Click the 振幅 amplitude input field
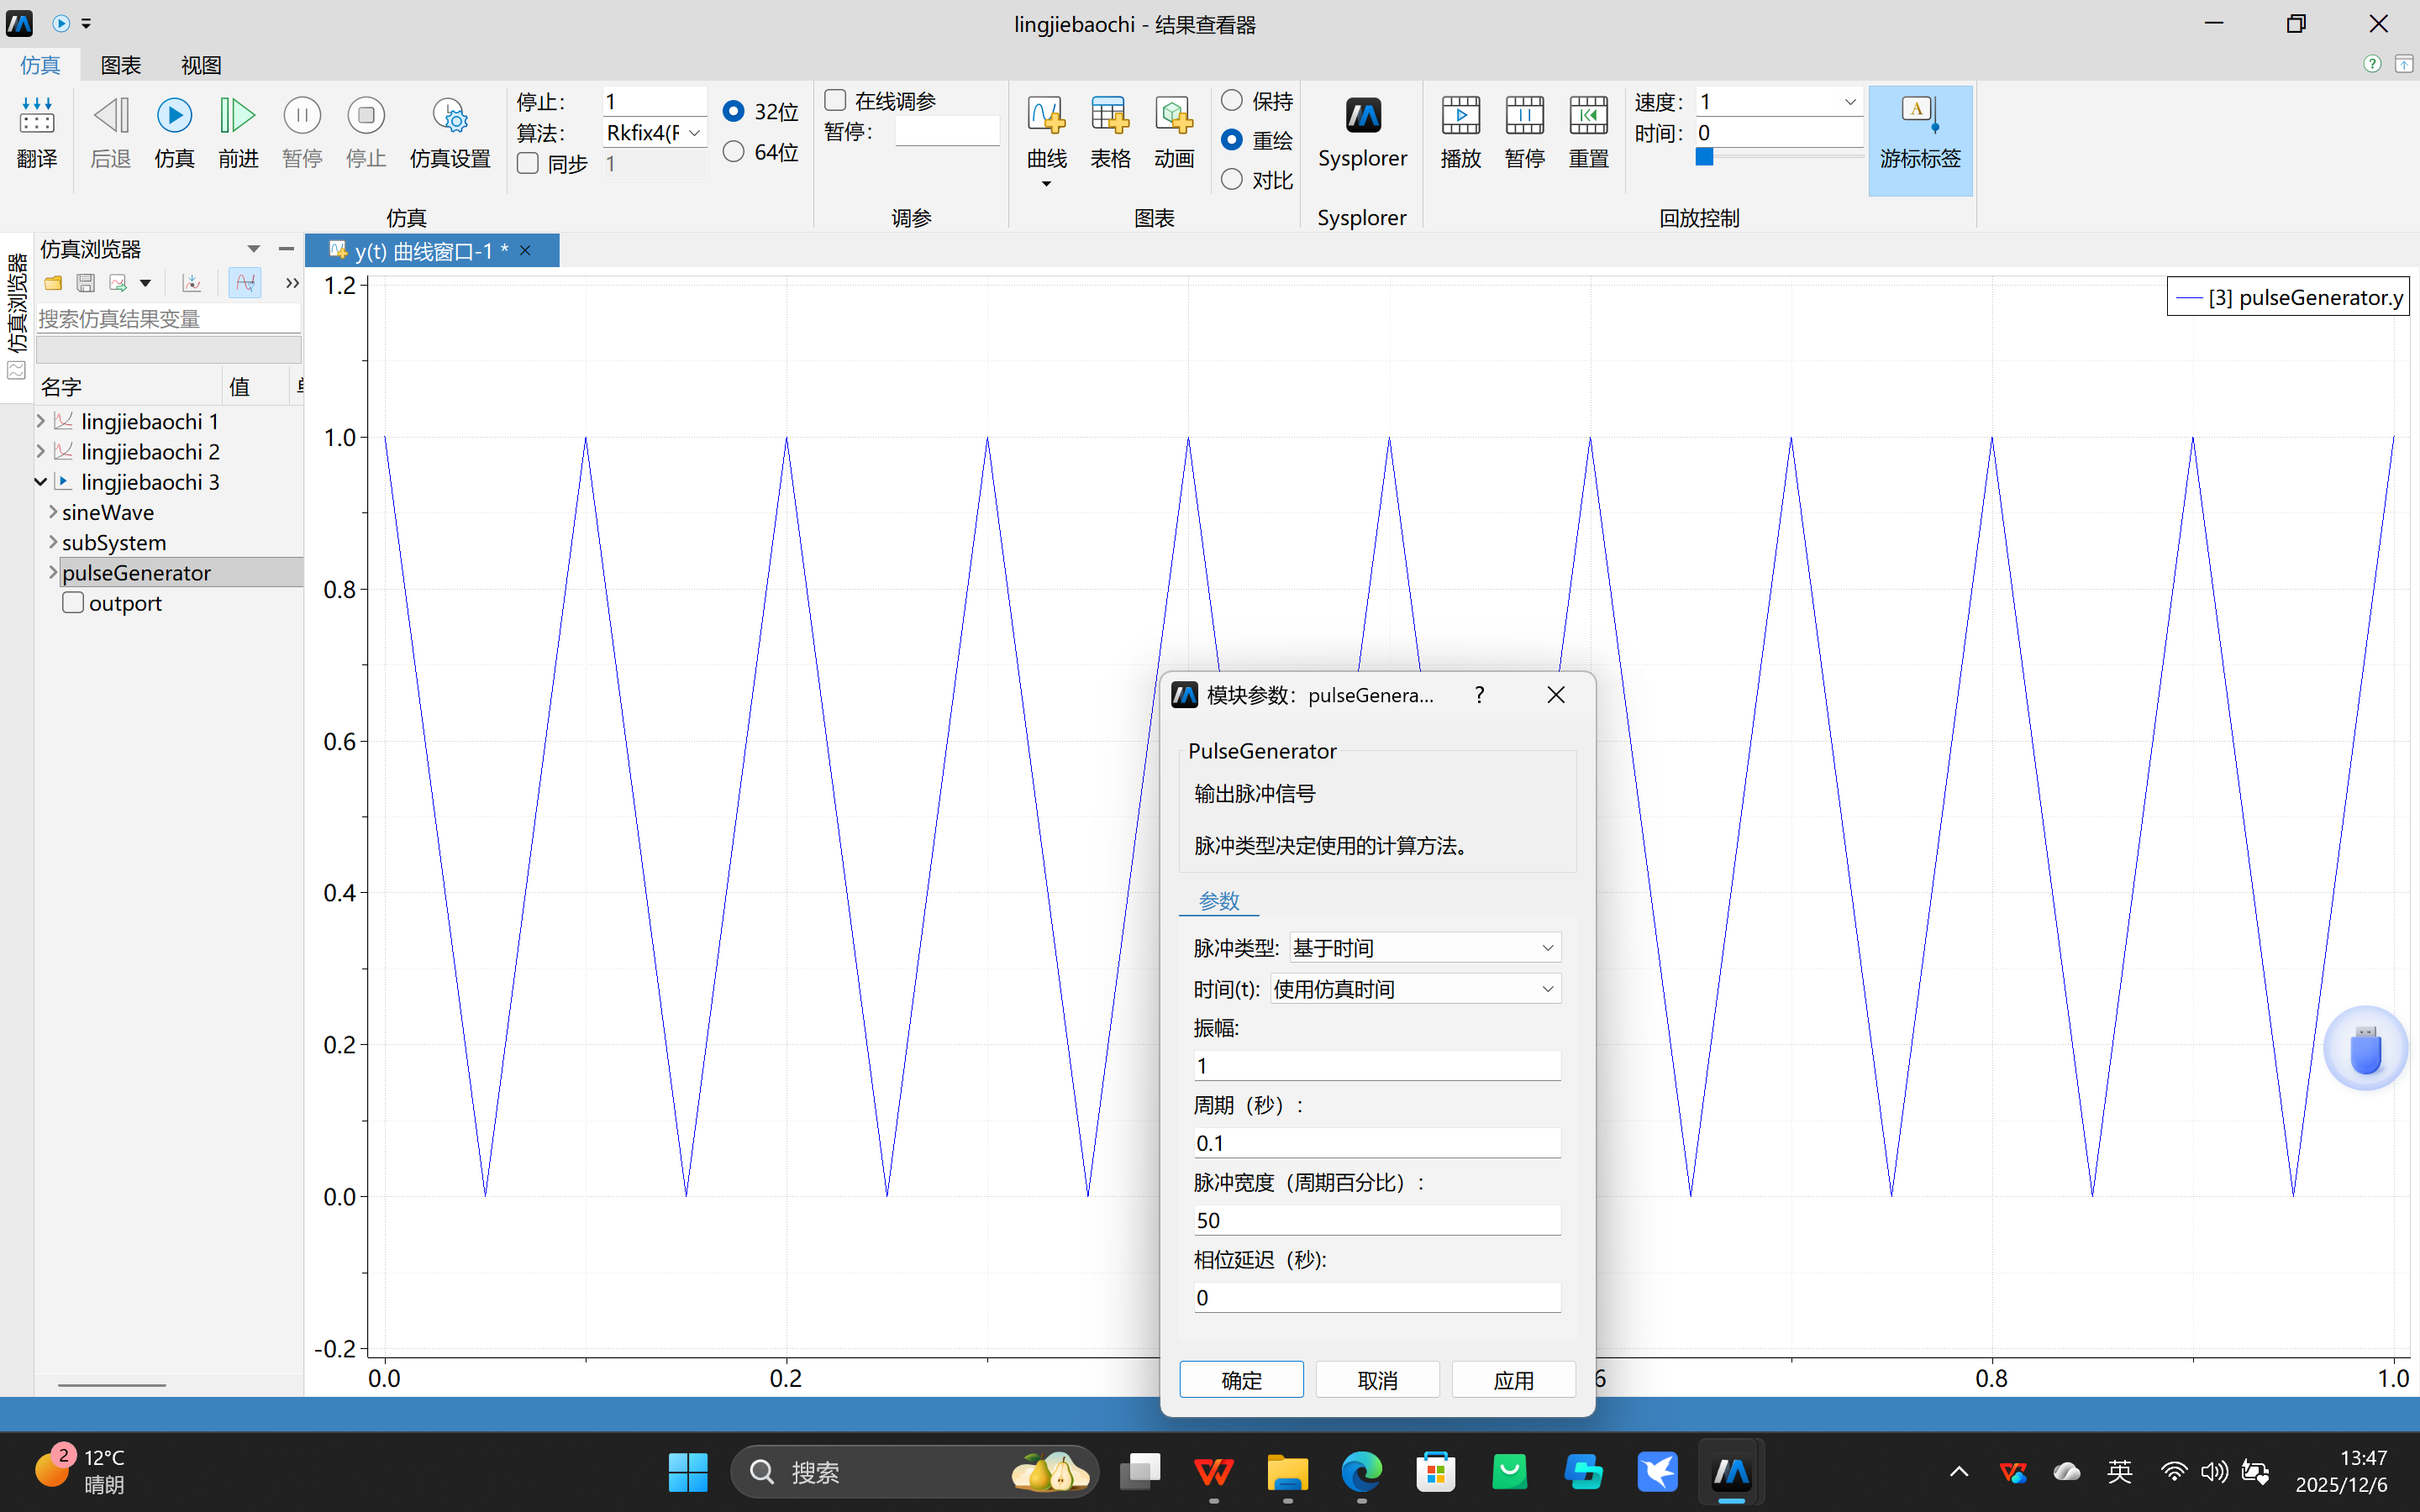The image size is (2420, 1512). [x=1377, y=1065]
